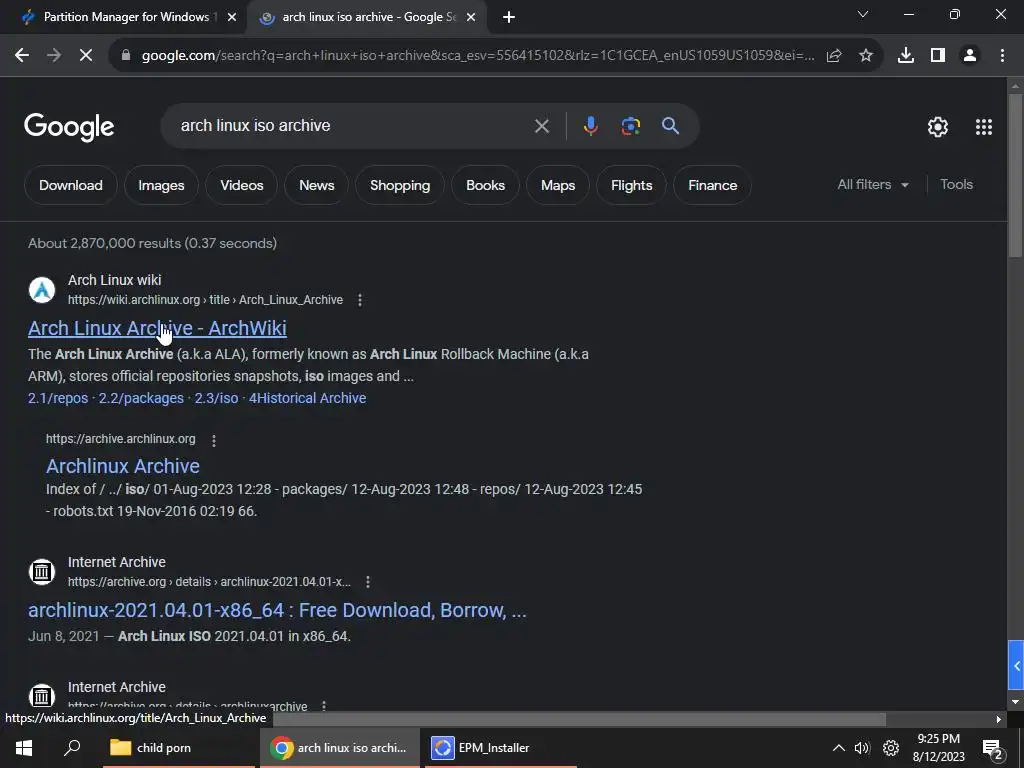The image size is (1024, 768).
Task: Switch to Shopping results
Action: (400, 185)
